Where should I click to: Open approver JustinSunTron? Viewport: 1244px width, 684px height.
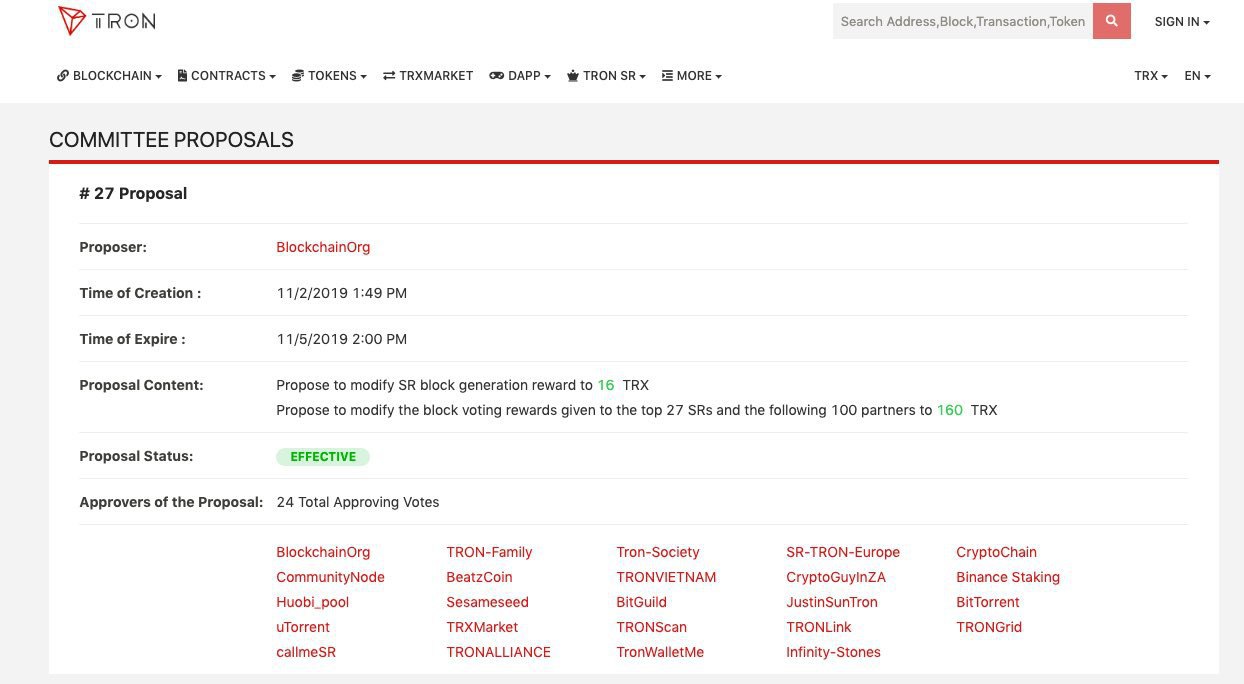click(832, 602)
